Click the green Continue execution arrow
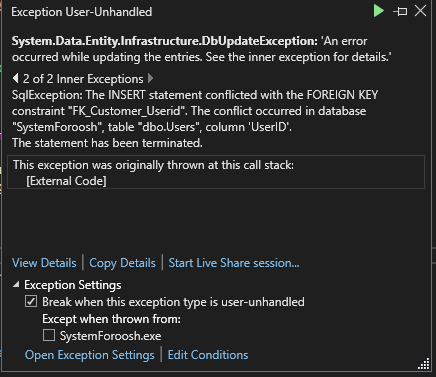The image size is (436, 377). (x=378, y=11)
